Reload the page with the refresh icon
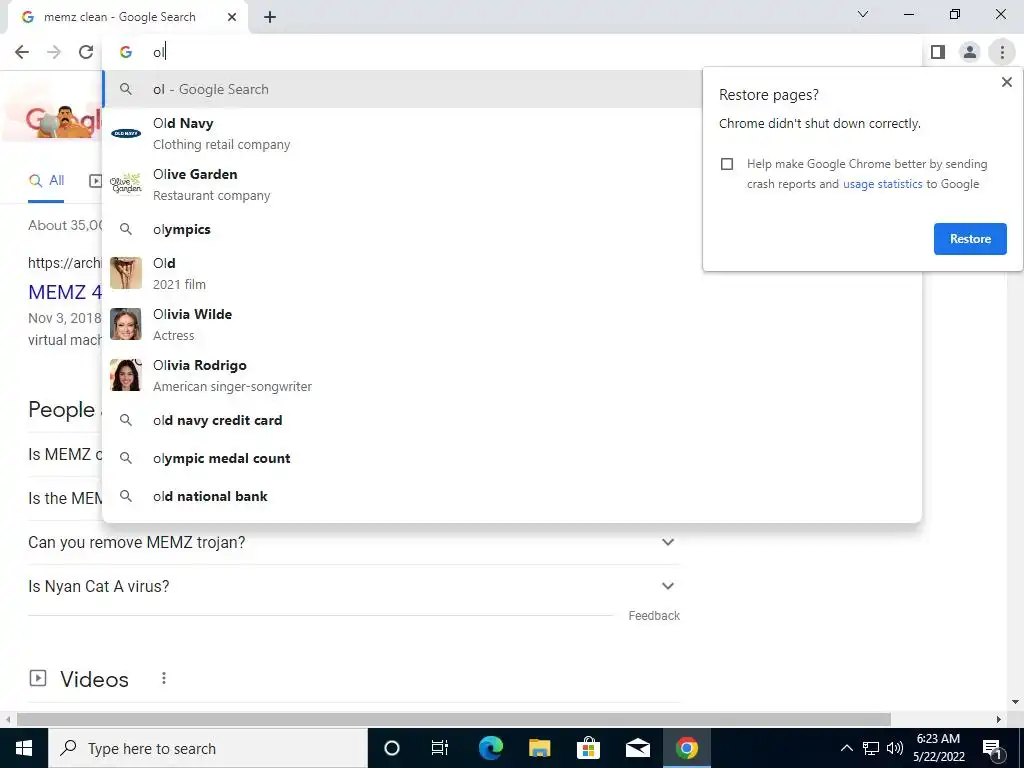1024x768 pixels. 86,52
